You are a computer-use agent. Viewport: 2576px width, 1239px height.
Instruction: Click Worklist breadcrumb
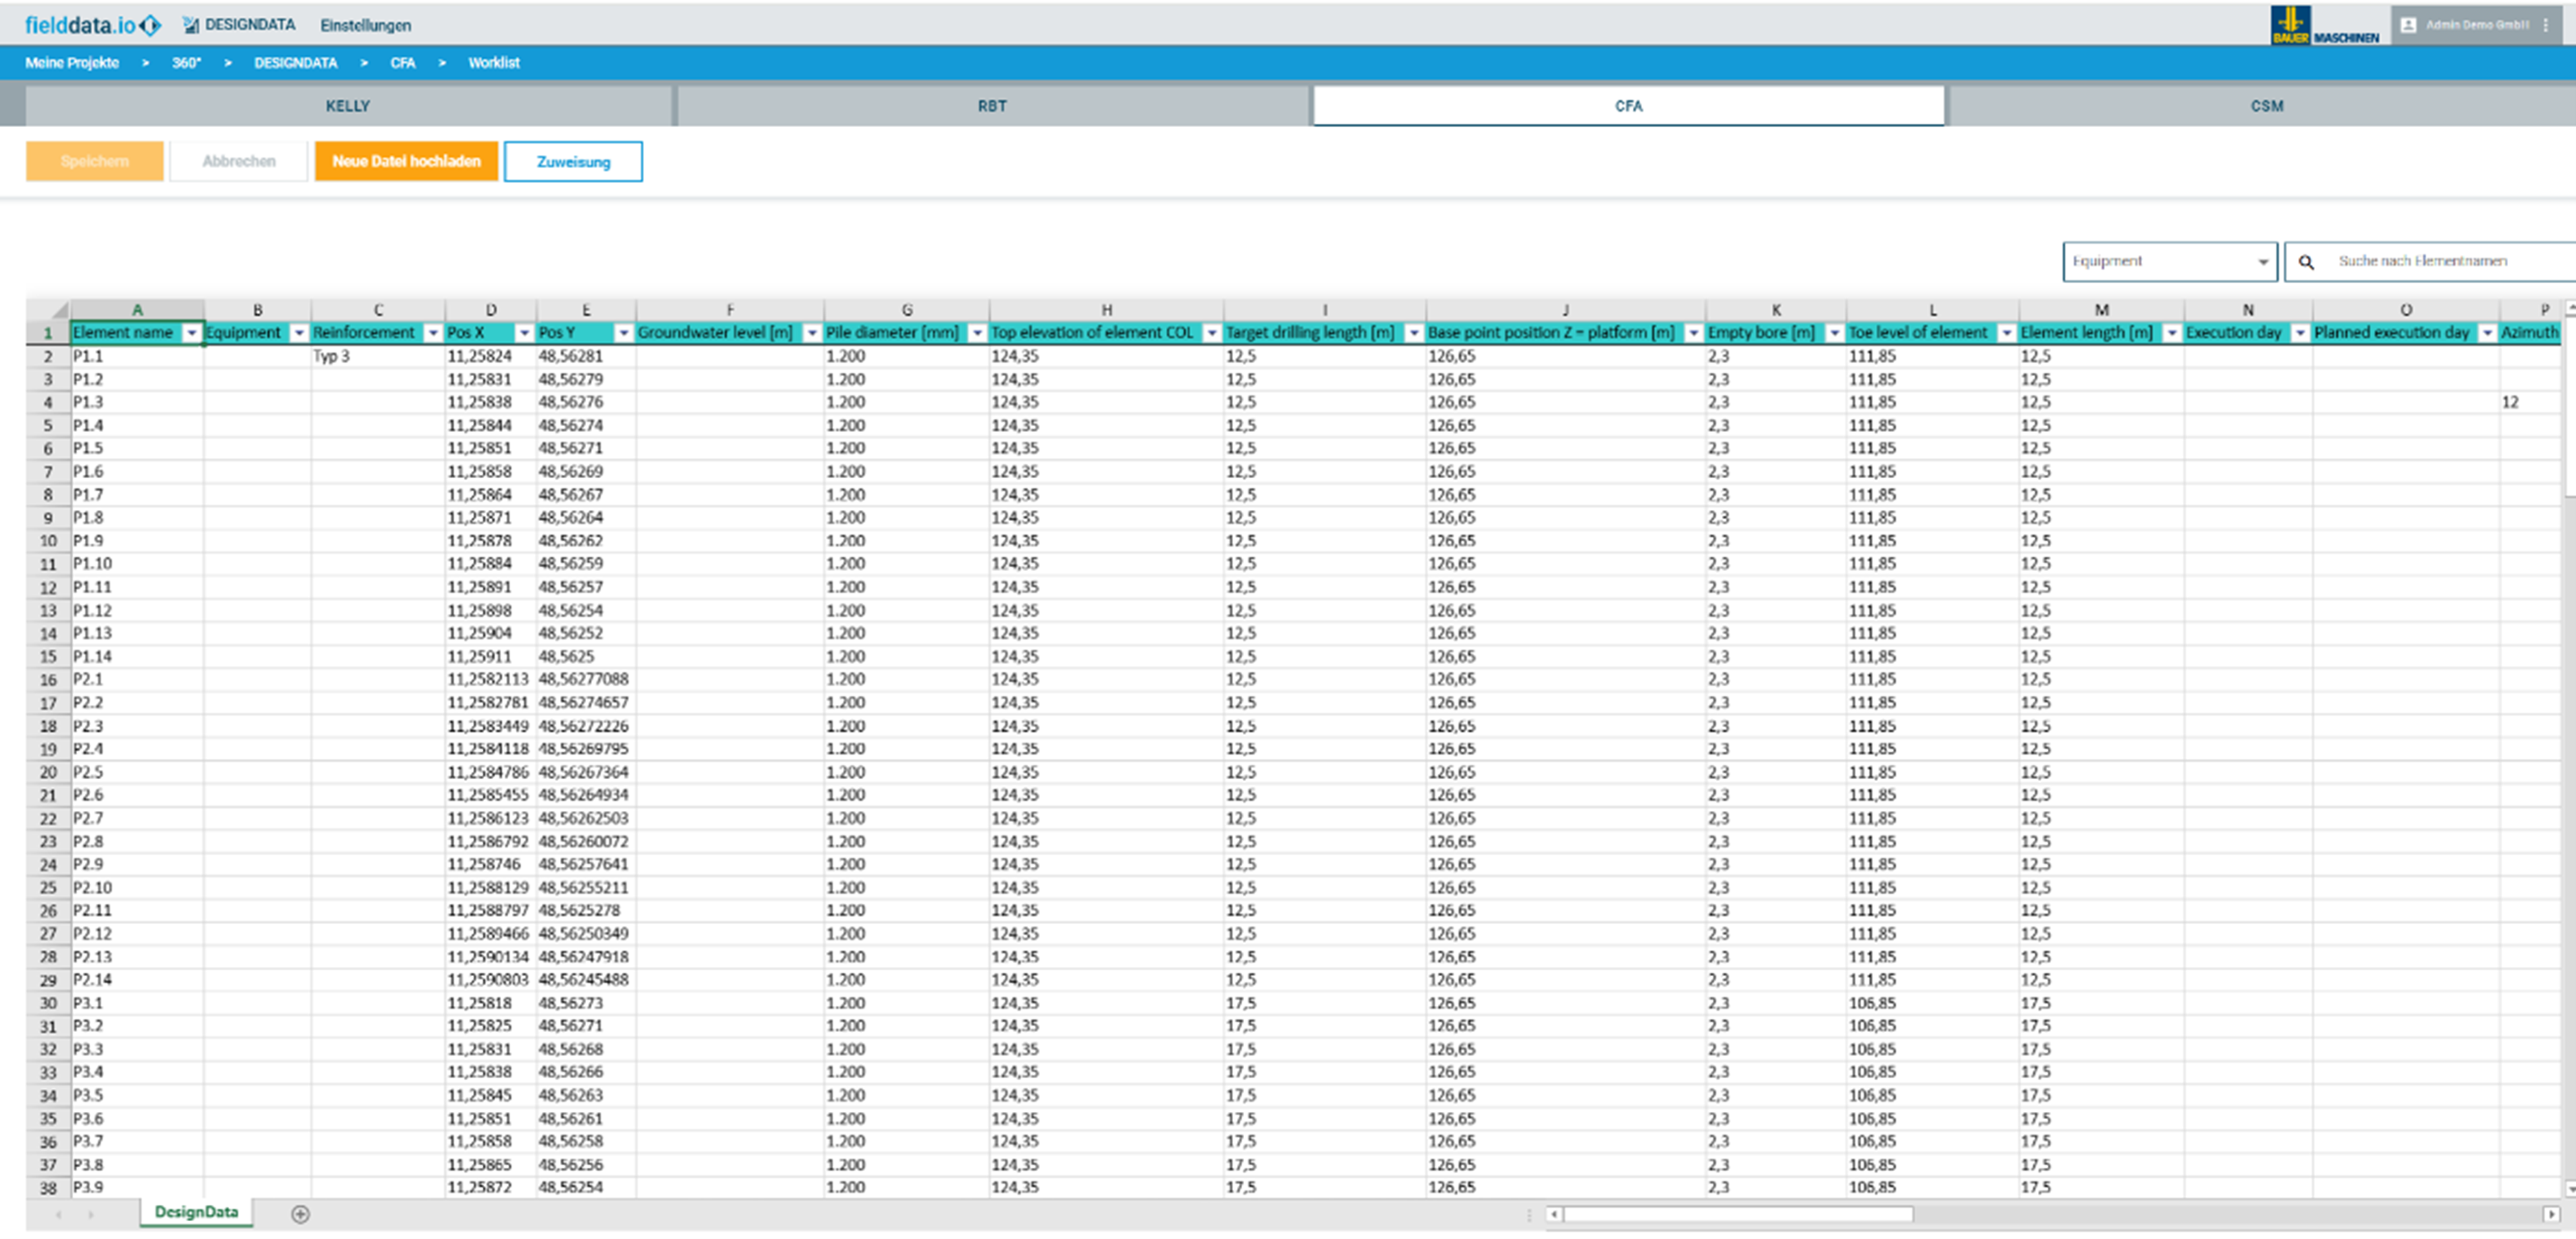pyautogui.click(x=493, y=62)
